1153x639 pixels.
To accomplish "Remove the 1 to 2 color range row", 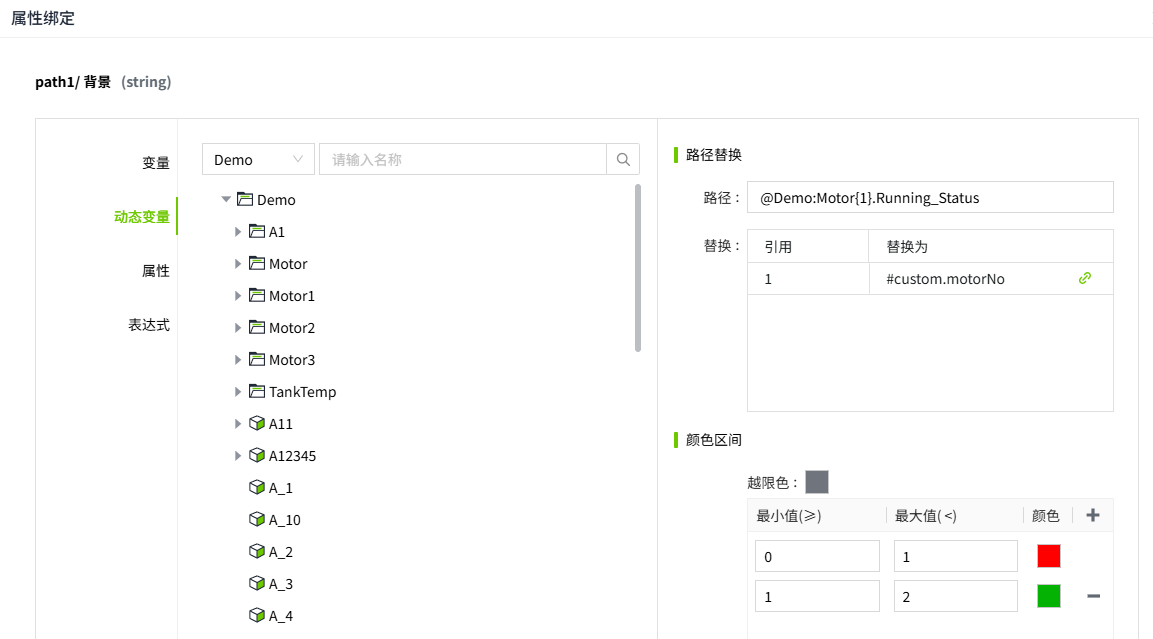I will (x=1093, y=597).
